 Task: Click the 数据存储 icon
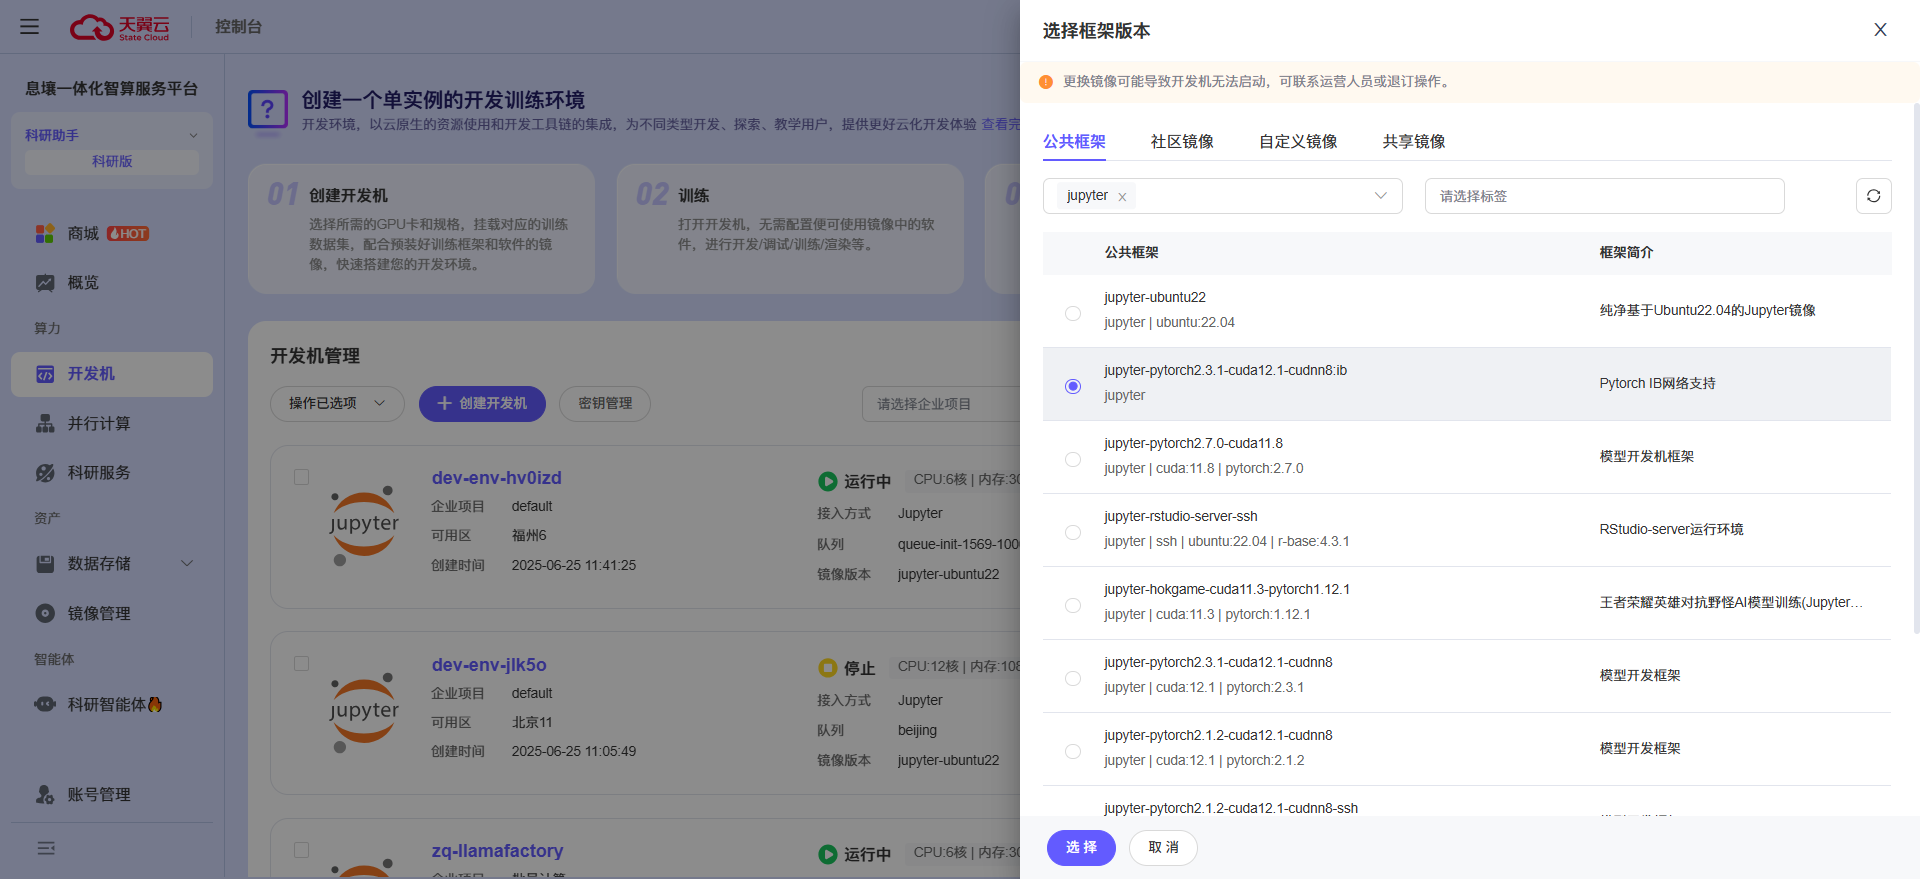(x=45, y=564)
